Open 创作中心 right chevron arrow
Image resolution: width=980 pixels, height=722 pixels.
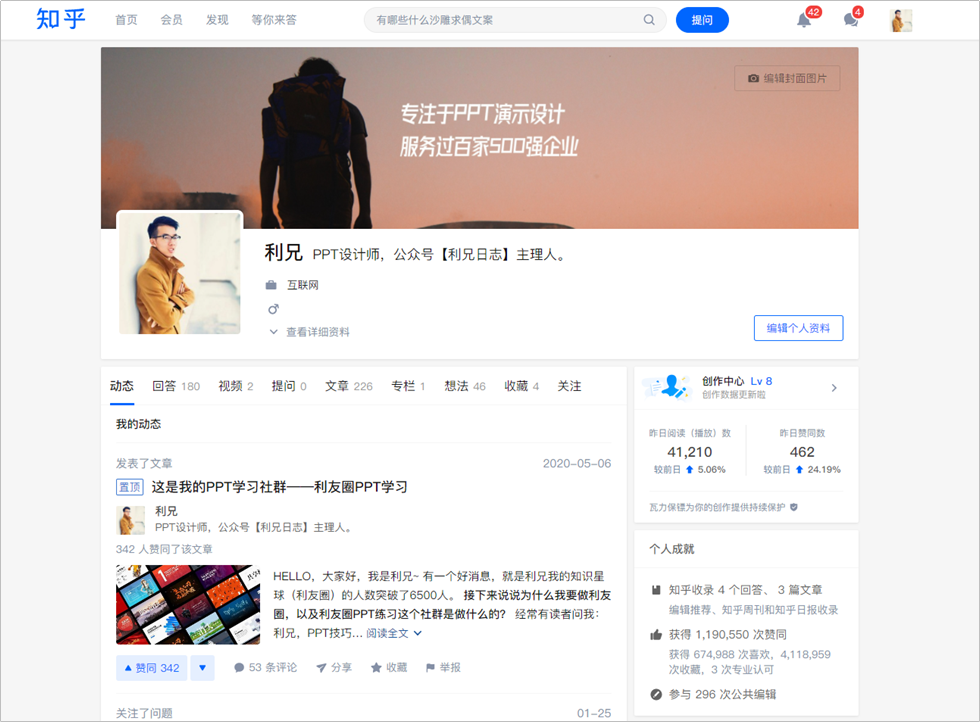(834, 388)
